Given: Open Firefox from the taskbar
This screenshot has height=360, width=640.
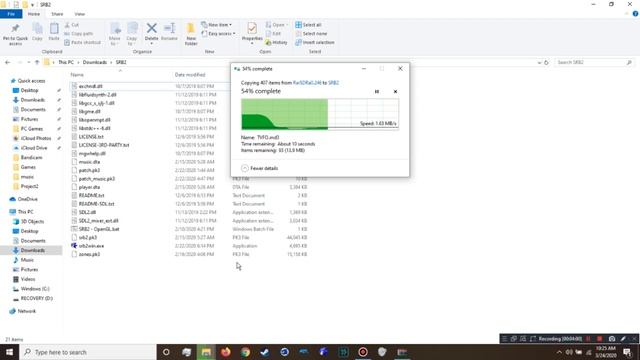Looking at the screenshot, I should pos(226,352).
